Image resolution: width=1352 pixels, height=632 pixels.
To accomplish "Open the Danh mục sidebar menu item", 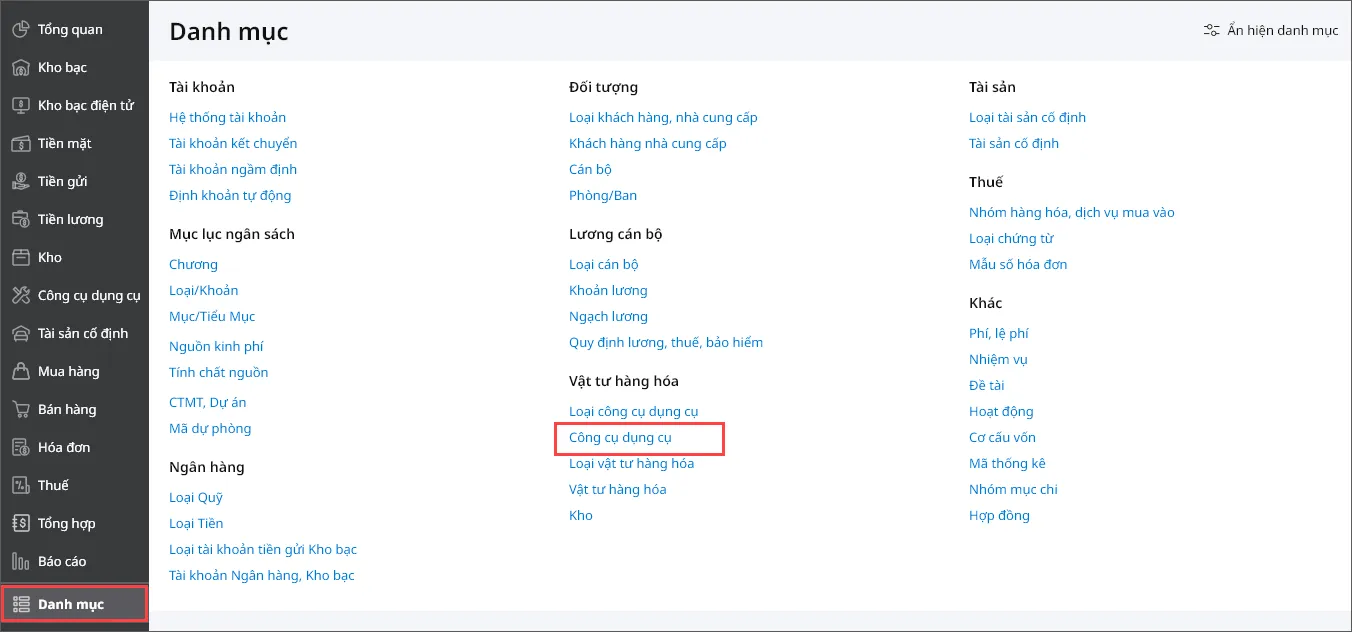I will click(x=71, y=604).
